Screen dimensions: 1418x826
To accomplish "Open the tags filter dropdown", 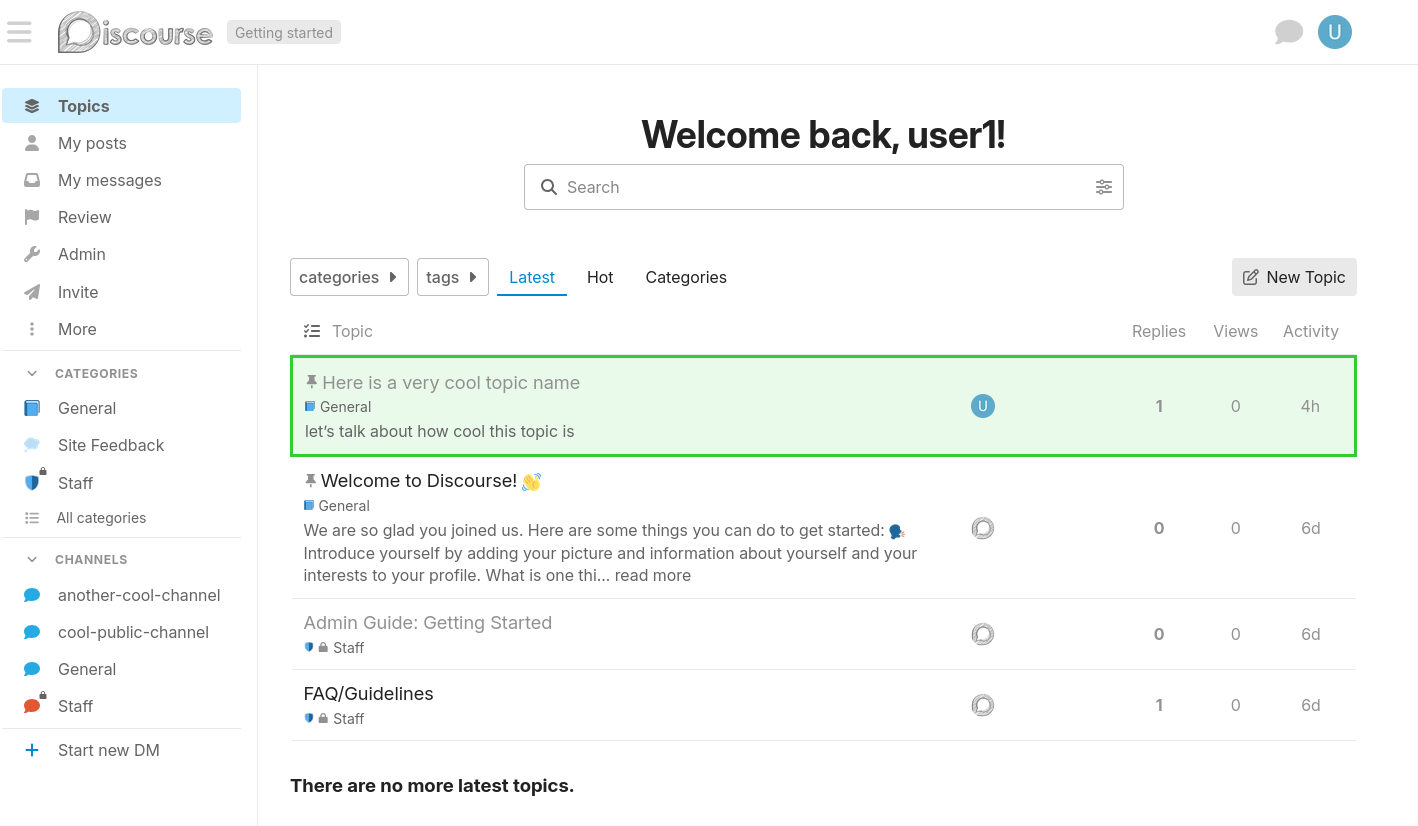I will point(452,277).
